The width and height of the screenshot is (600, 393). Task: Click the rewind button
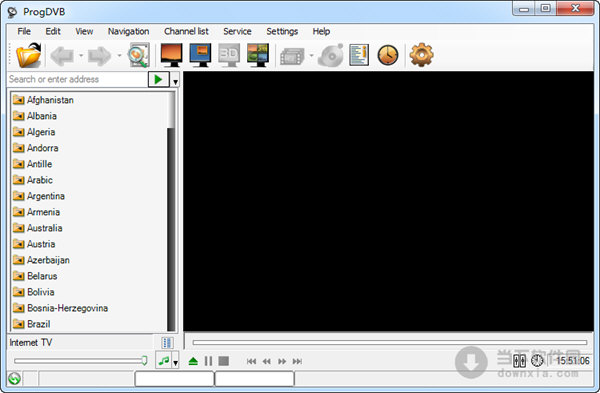267,361
